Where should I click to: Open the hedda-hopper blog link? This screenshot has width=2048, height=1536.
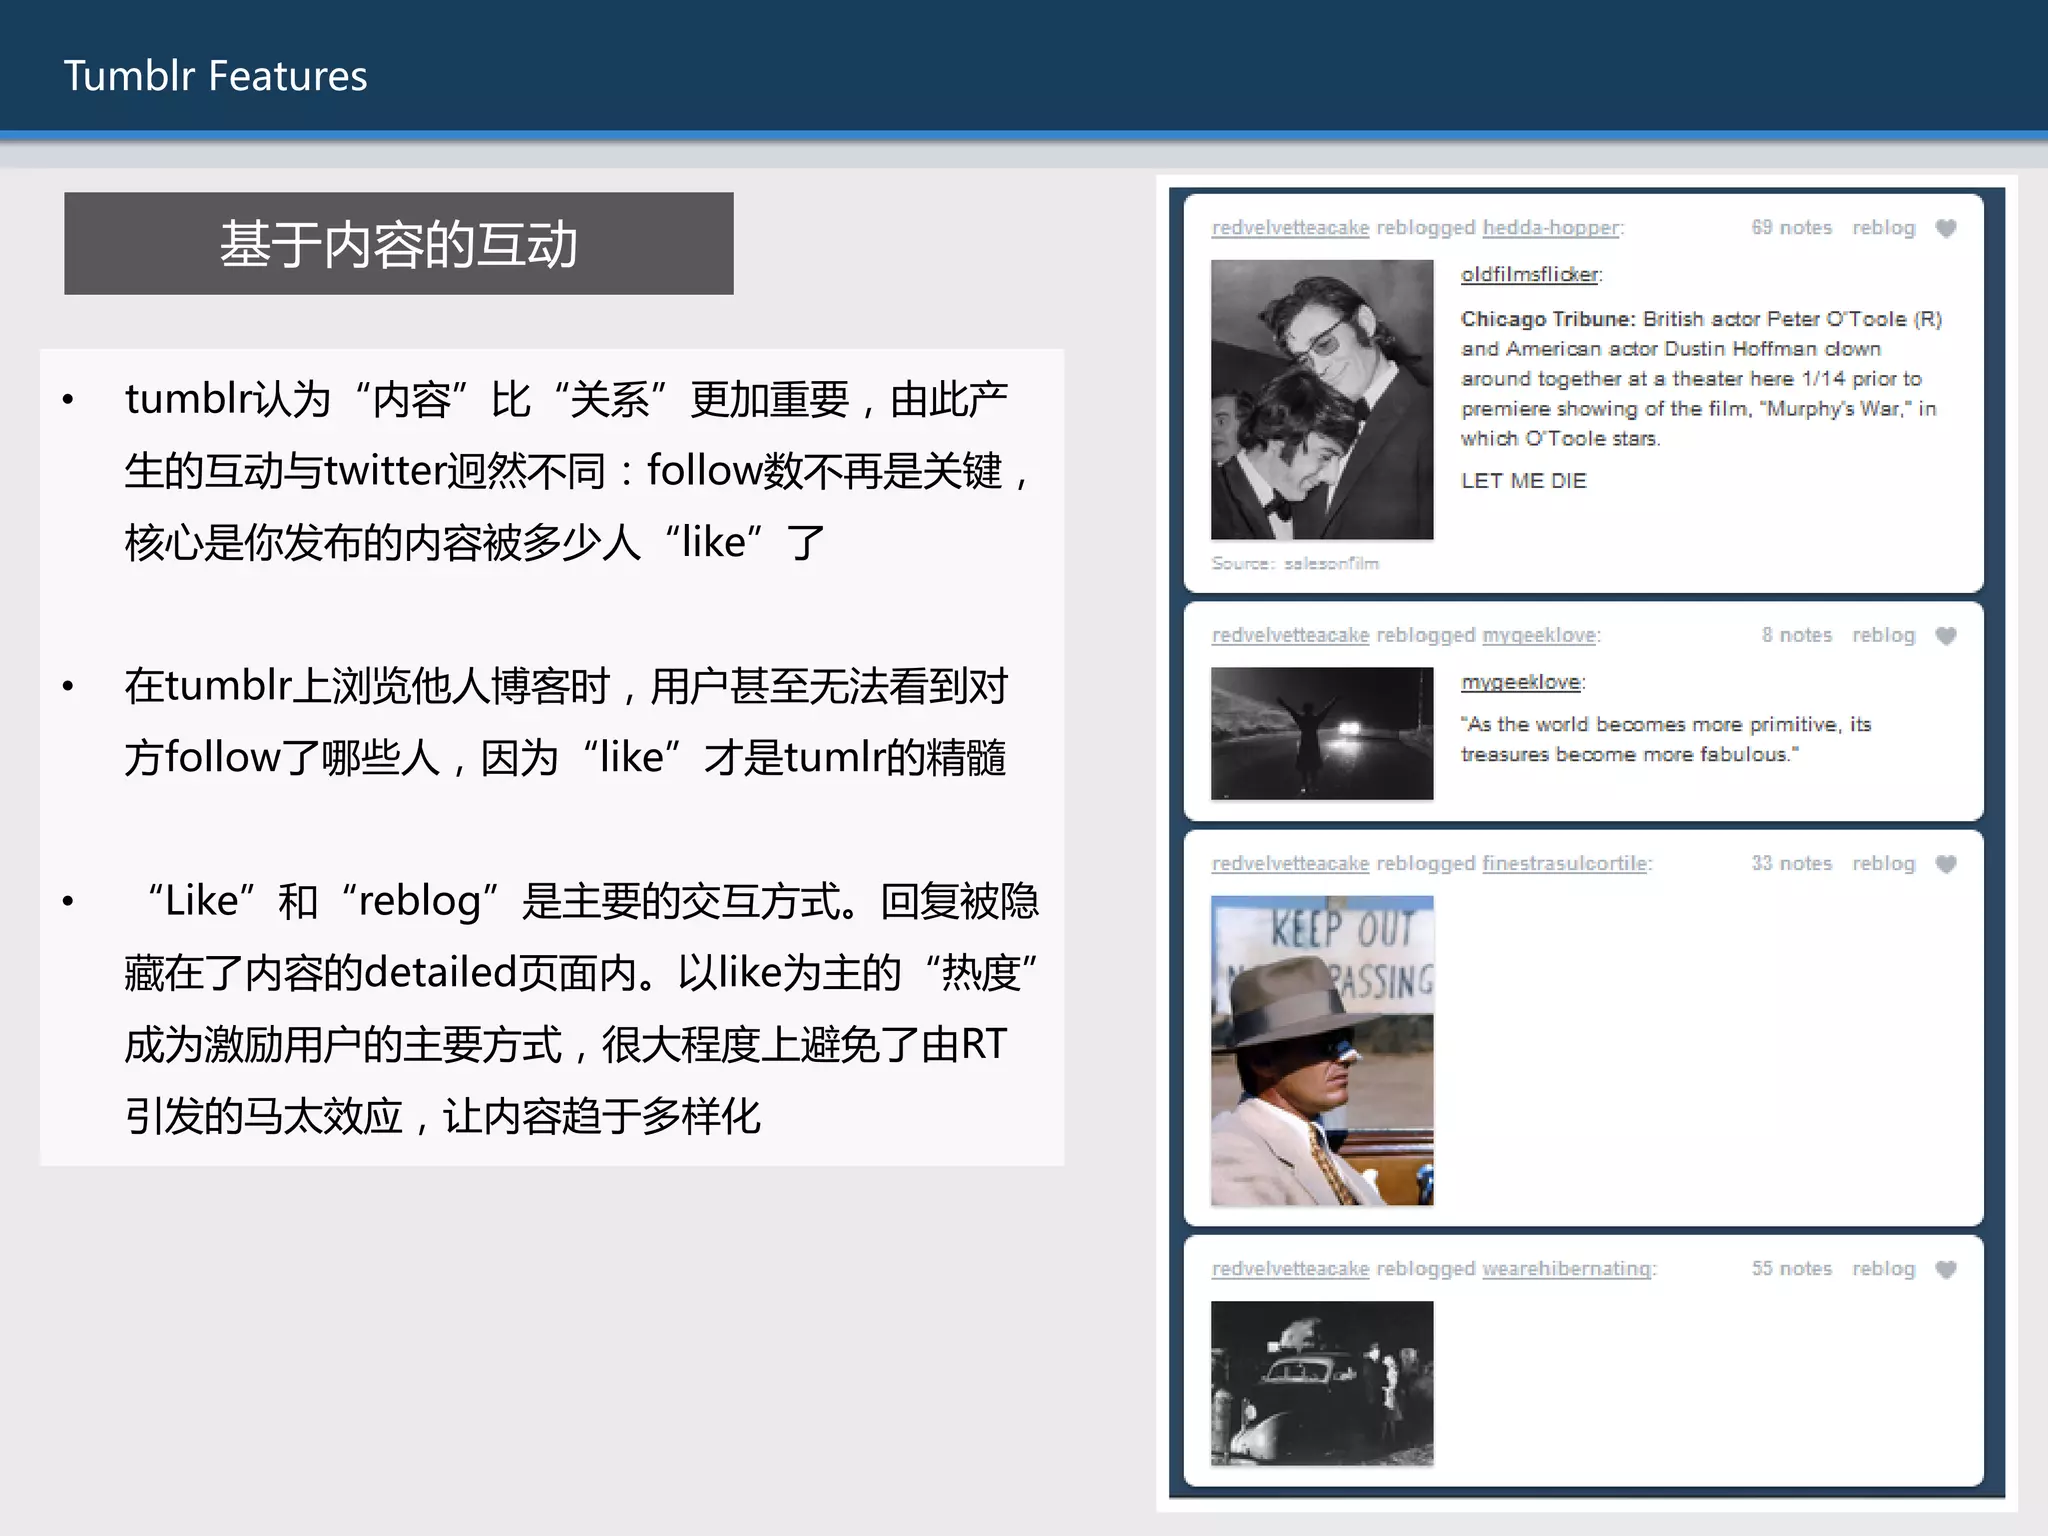tap(1550, 228)
